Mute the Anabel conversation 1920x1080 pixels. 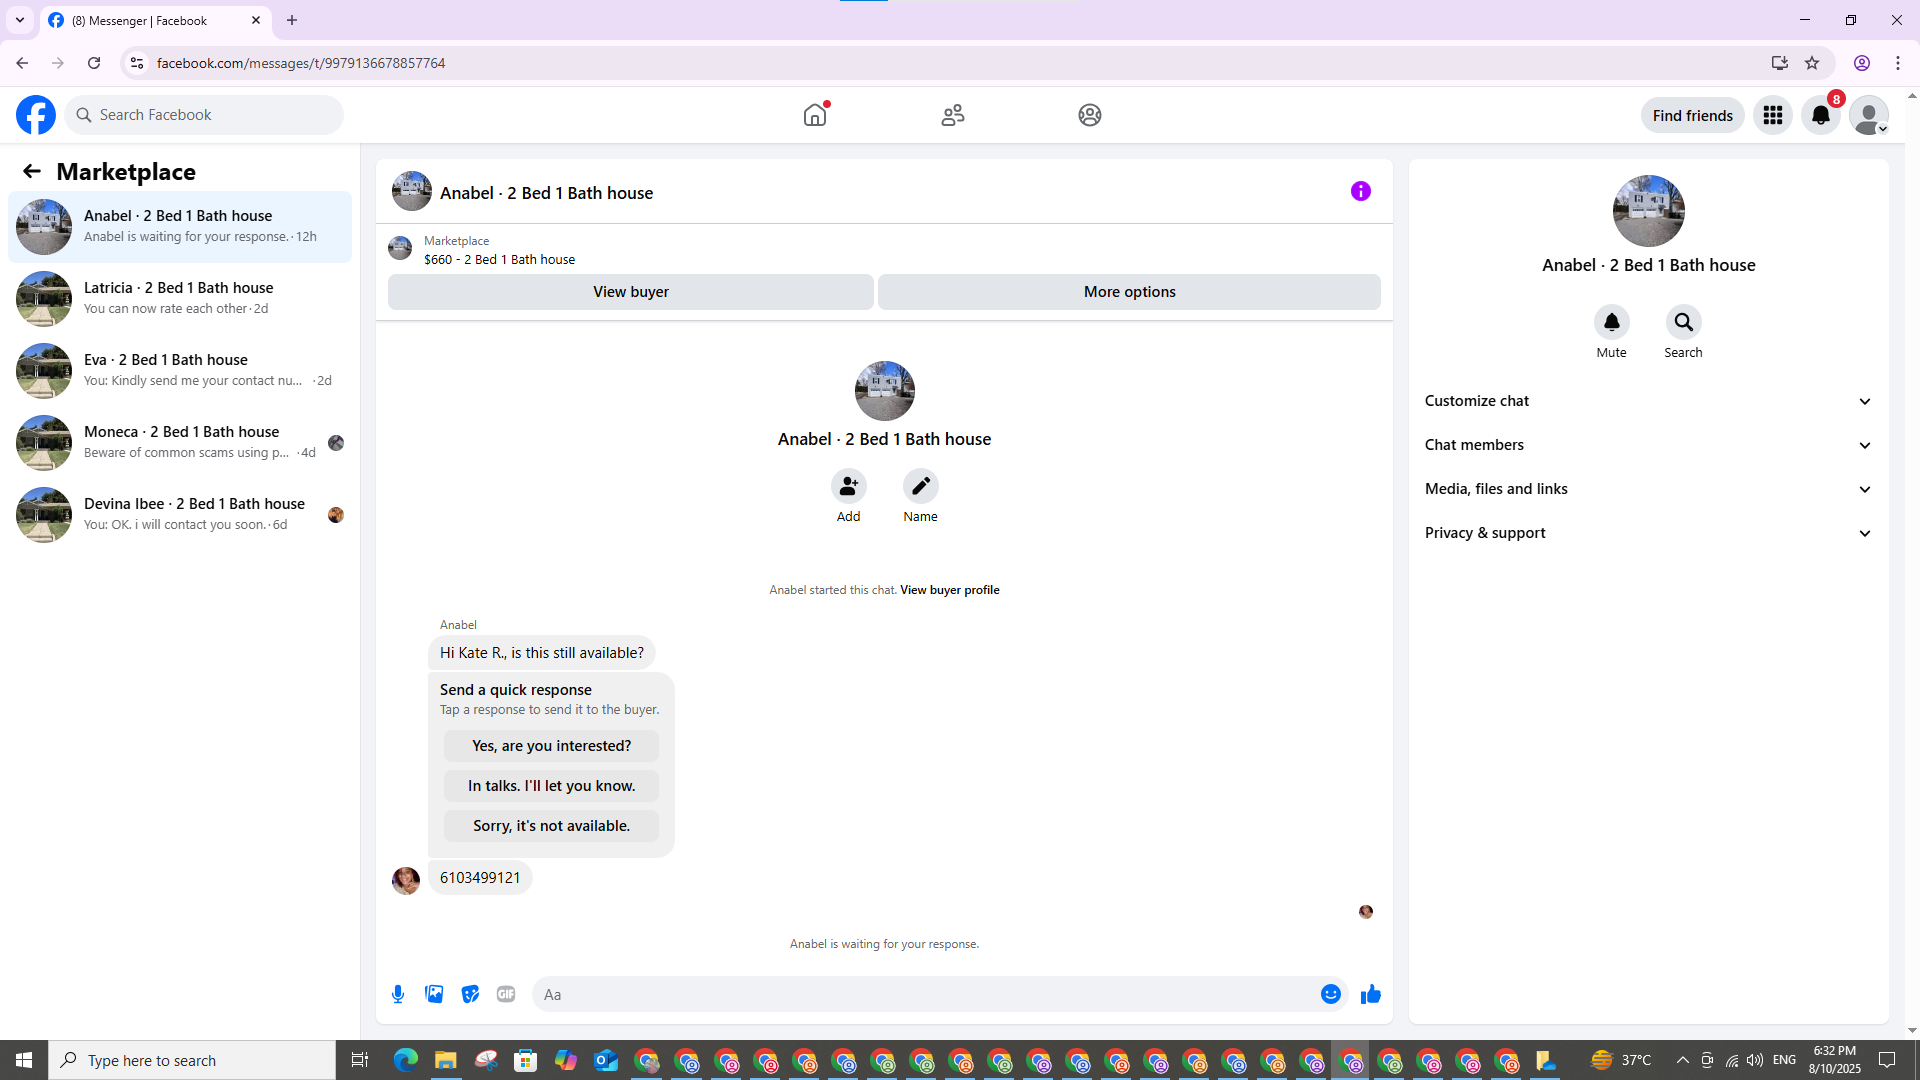pos(1611,322)
